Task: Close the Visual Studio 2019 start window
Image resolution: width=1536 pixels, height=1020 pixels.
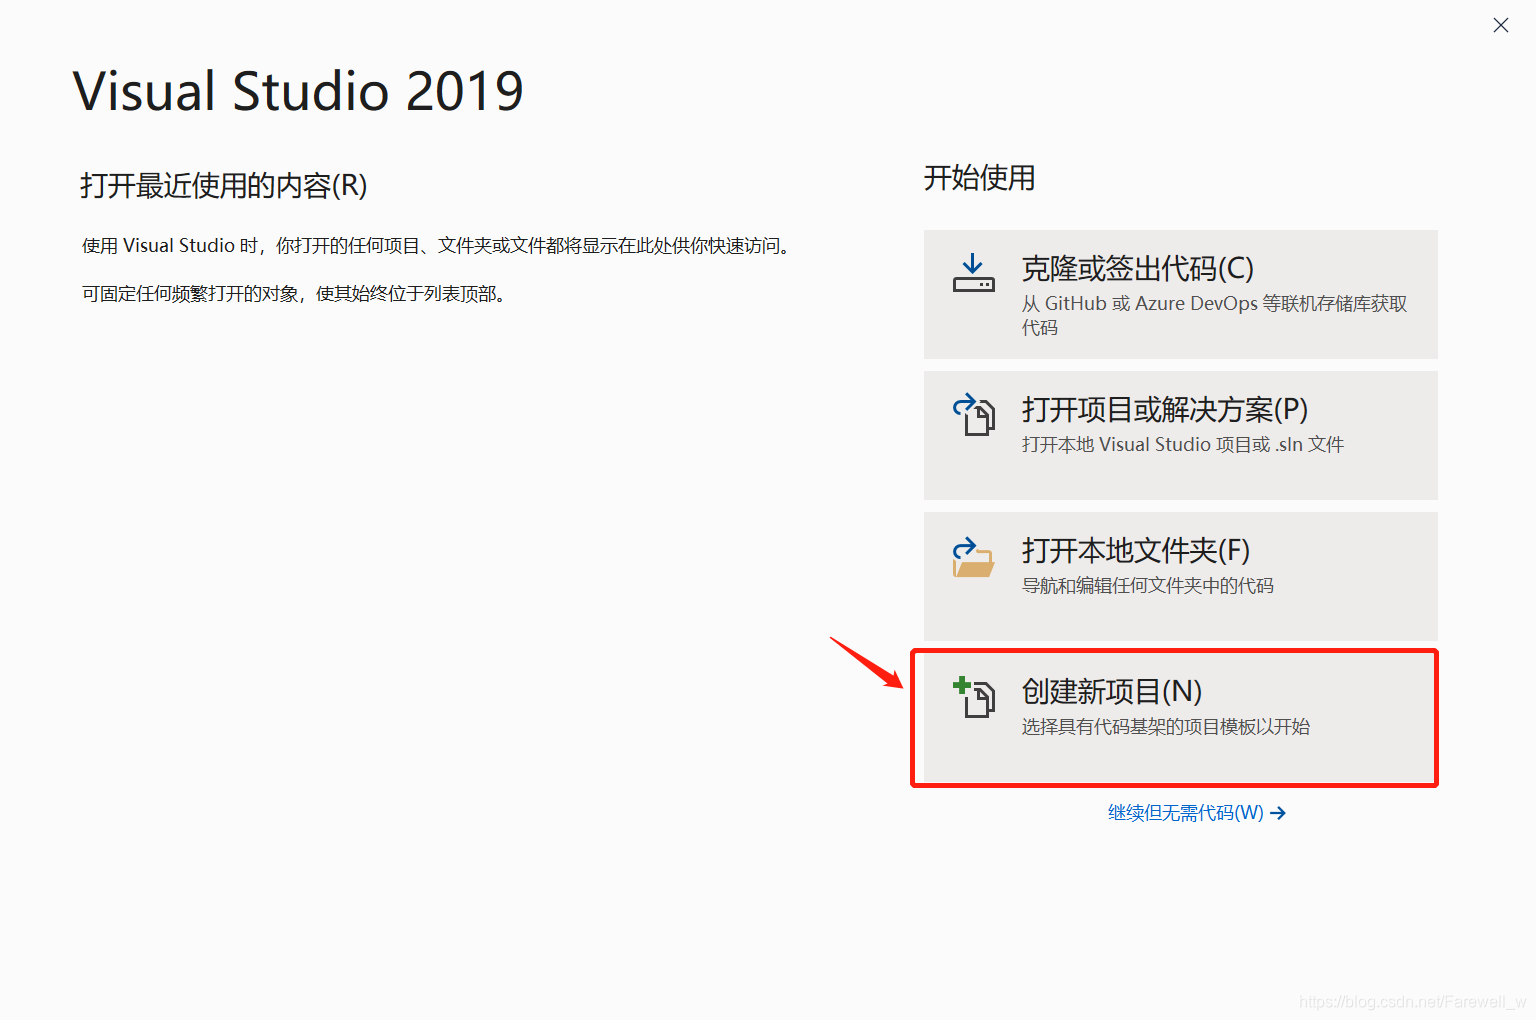Action: [x=1500, y=25]
